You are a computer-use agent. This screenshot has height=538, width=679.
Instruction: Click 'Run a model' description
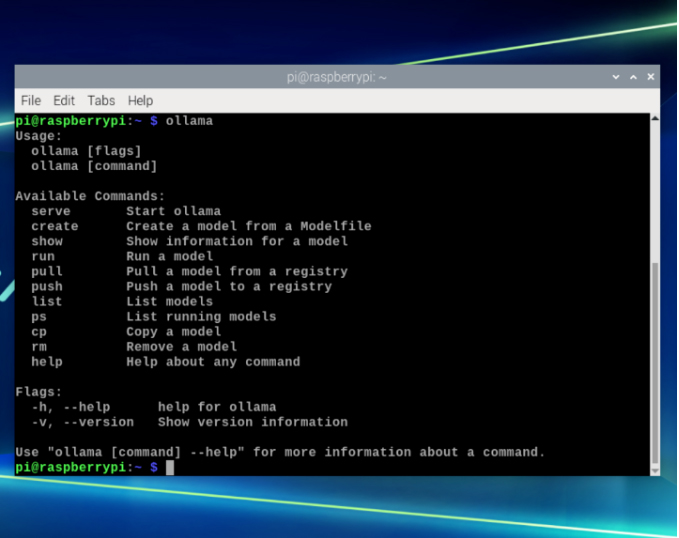(x=170, y=256)
